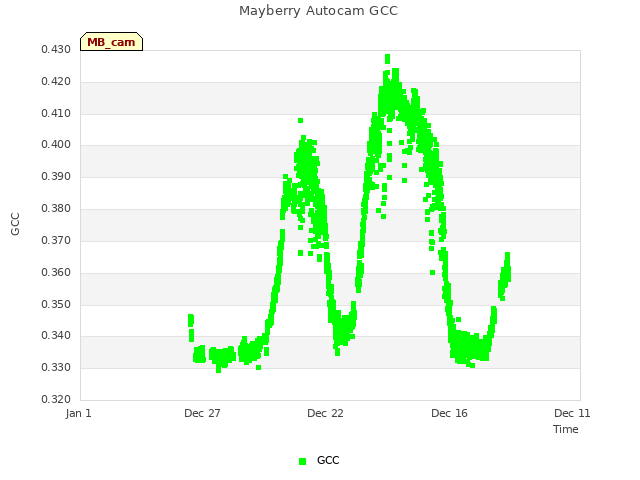
Task: Click the 0.330 y-axis value
Action: point(56,367)
